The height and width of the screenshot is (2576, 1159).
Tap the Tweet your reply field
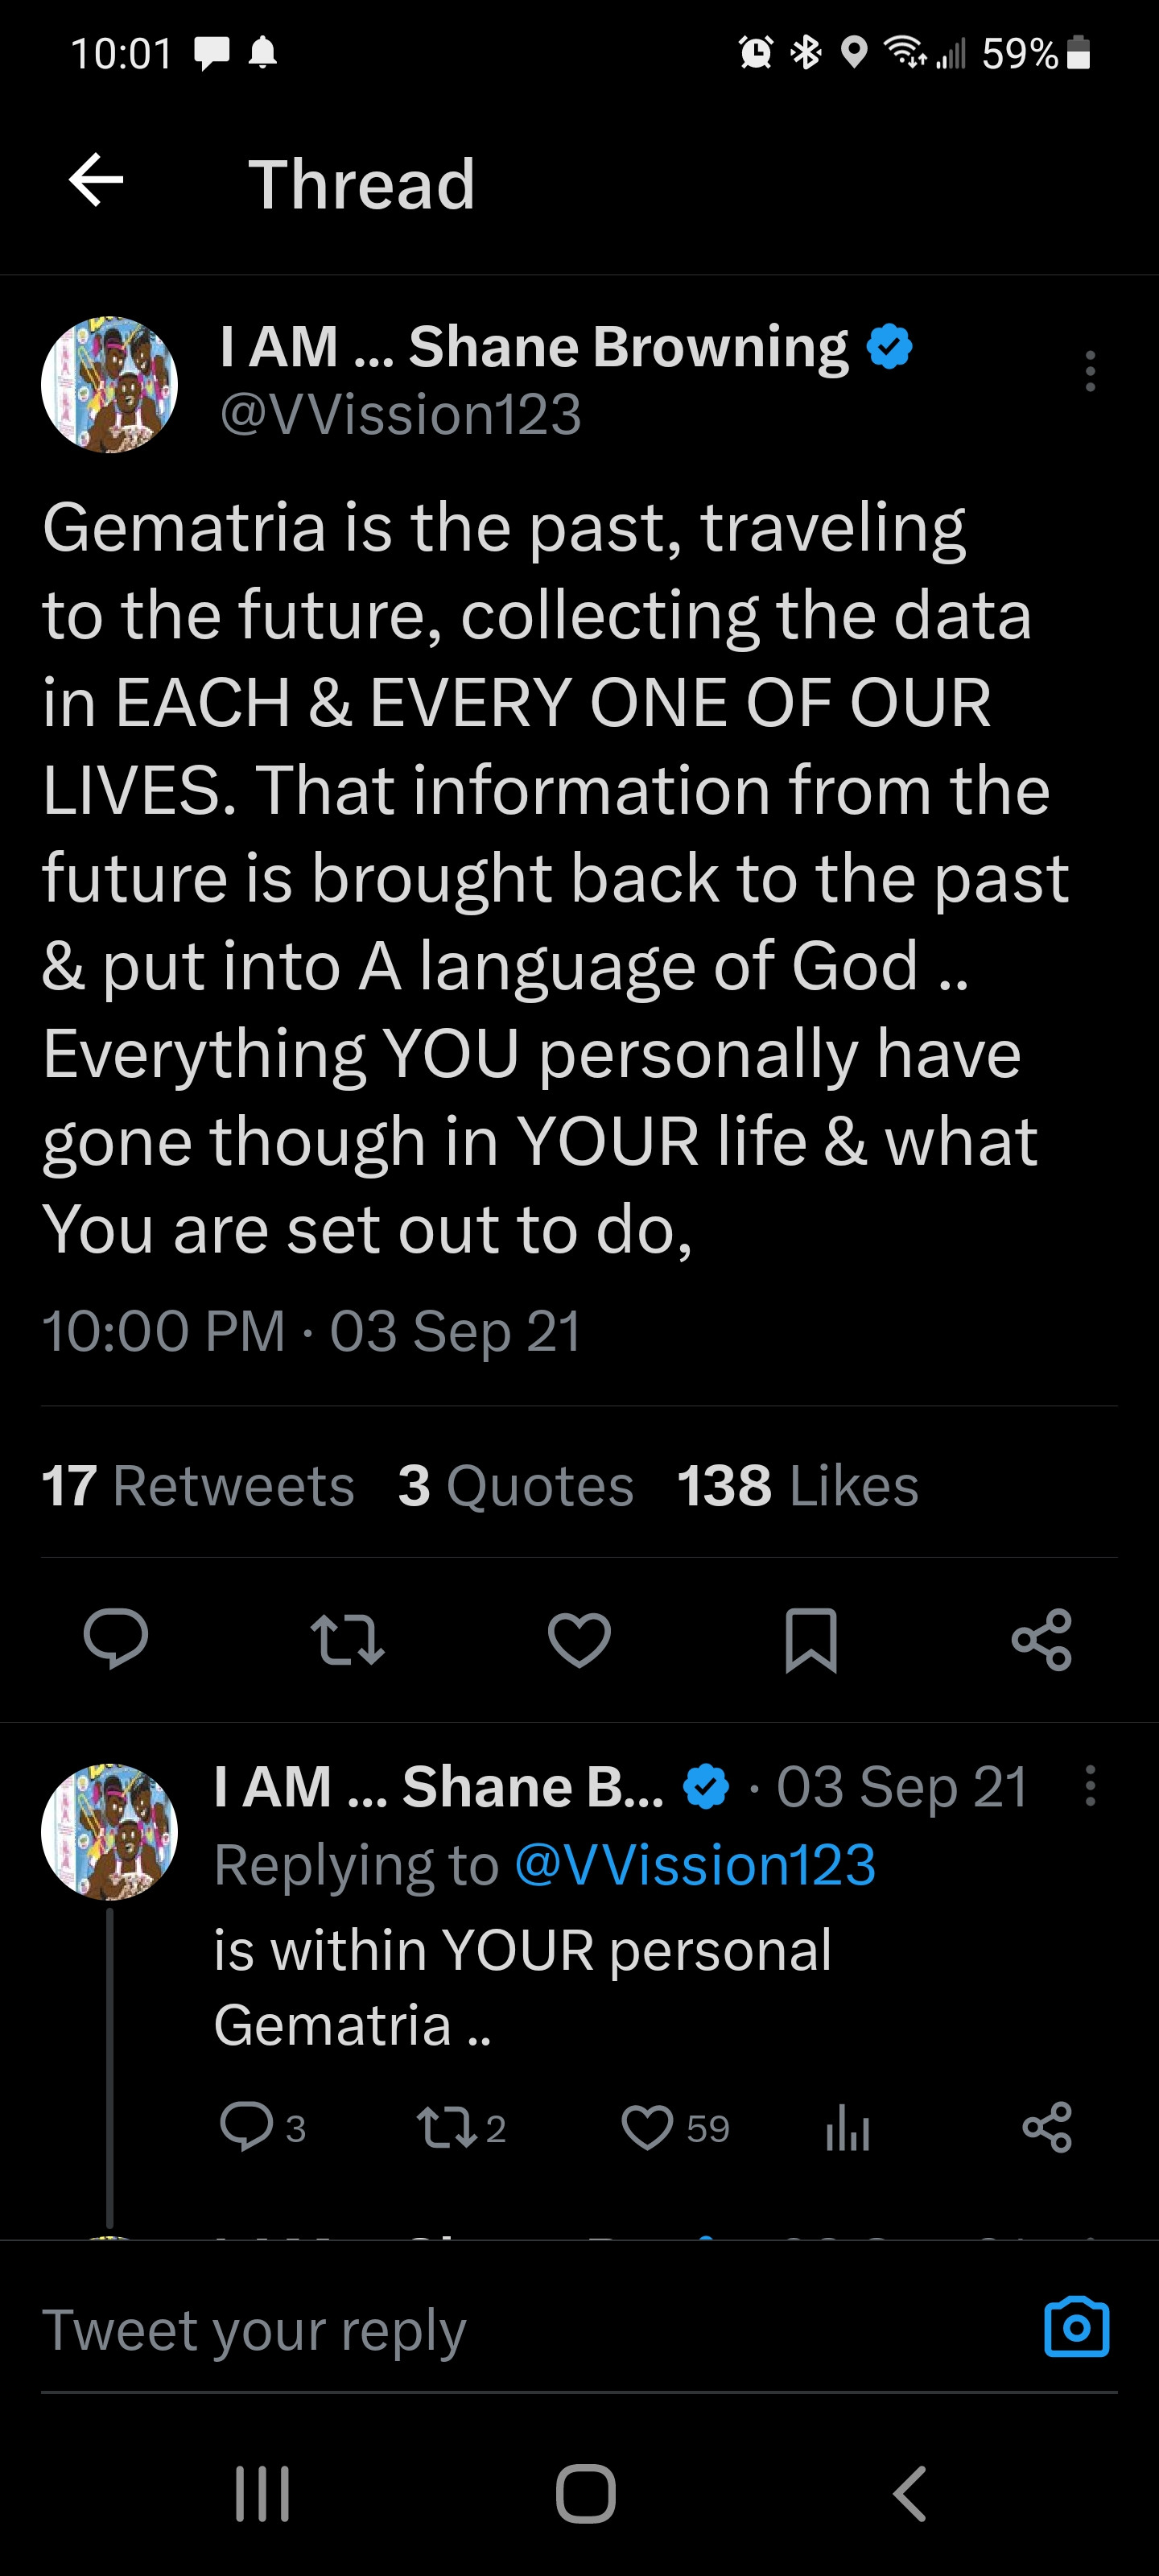point(500,2330)
